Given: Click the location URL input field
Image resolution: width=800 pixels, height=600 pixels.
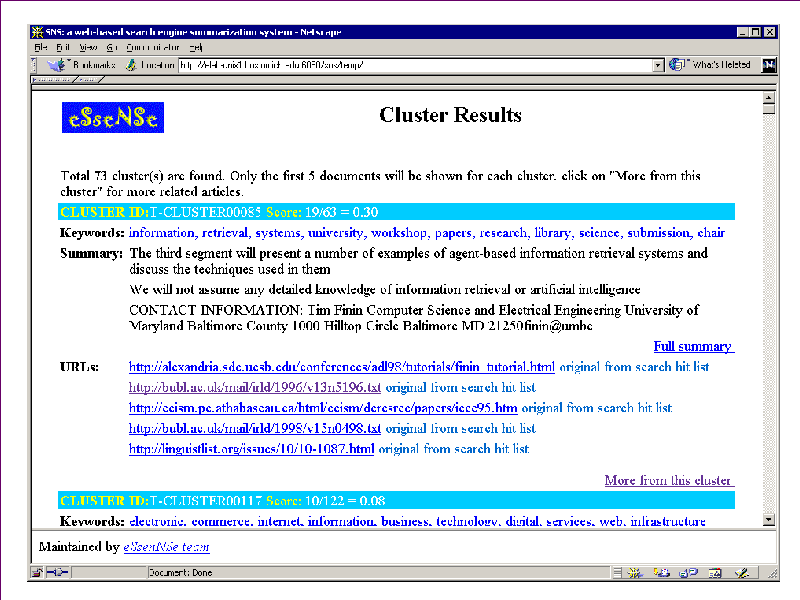Looking at the screenshot, I should point(415,65).
